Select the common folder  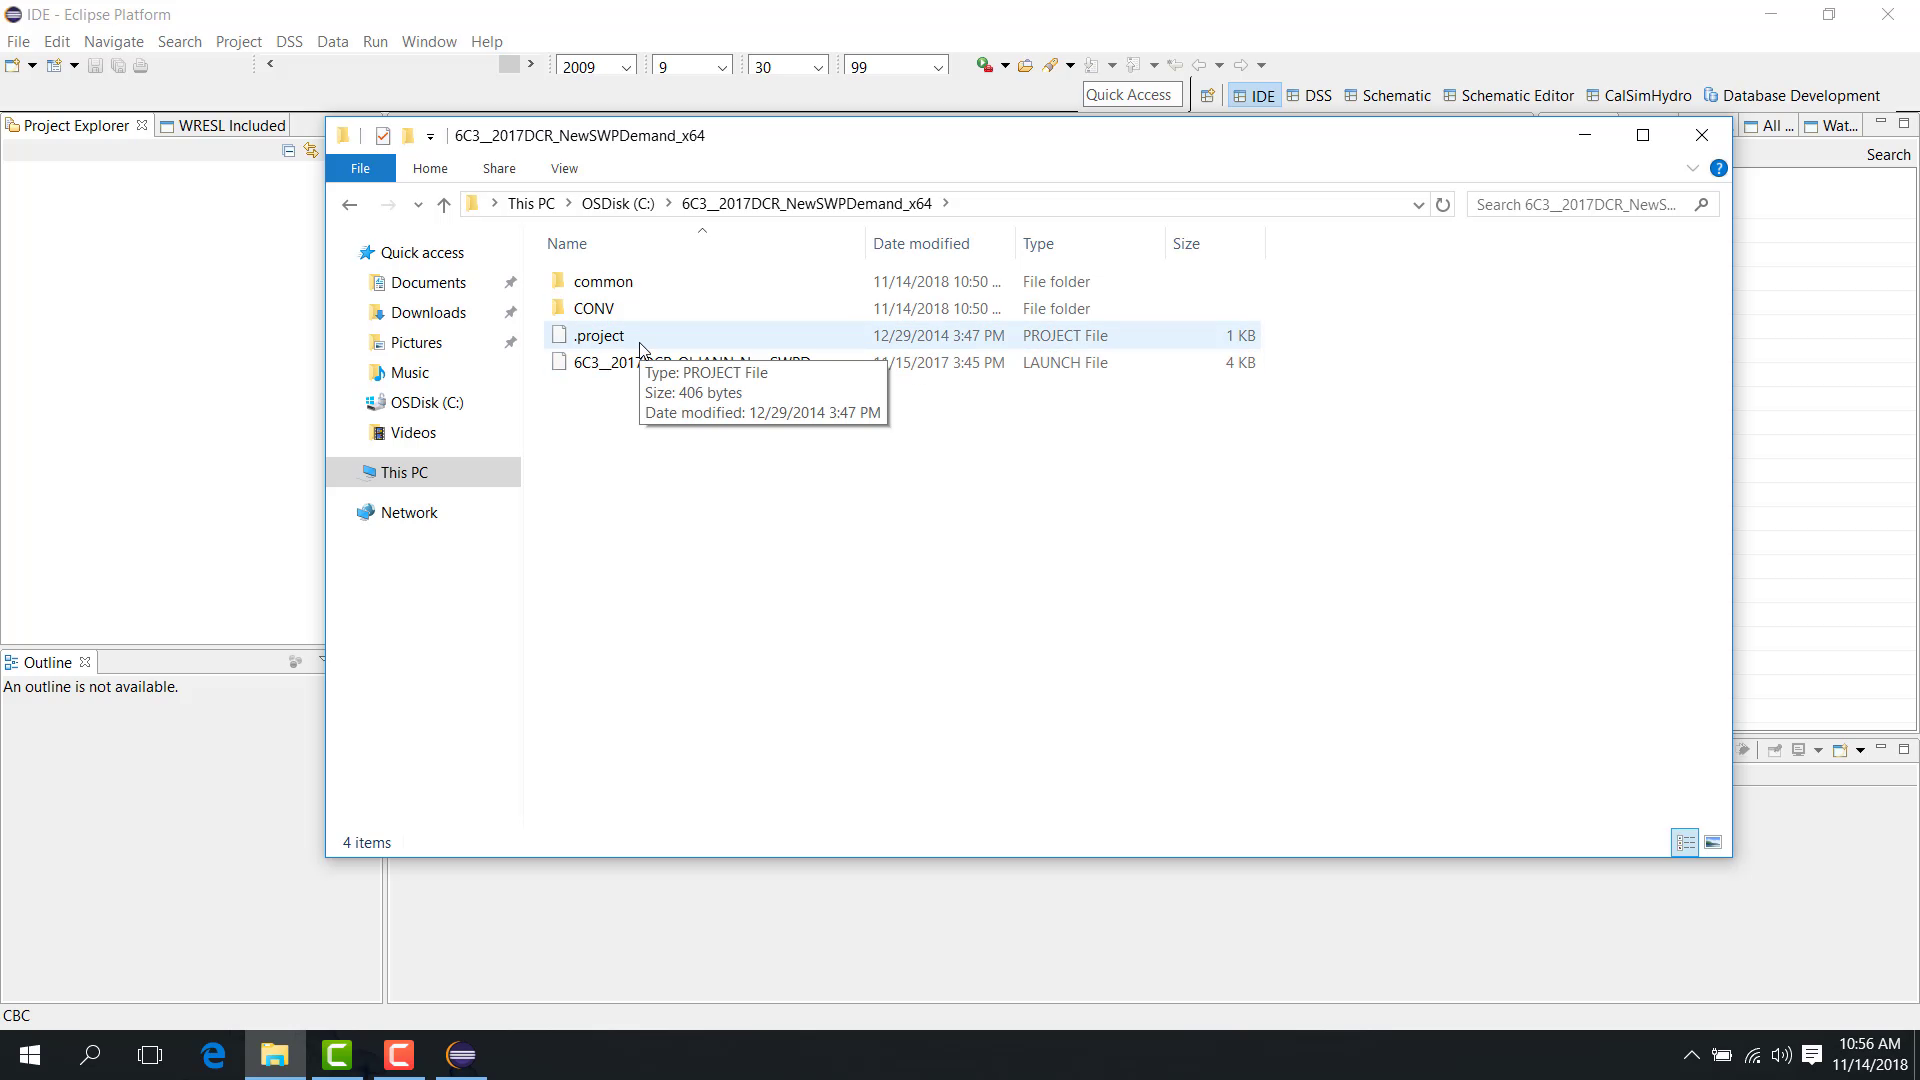603,282
